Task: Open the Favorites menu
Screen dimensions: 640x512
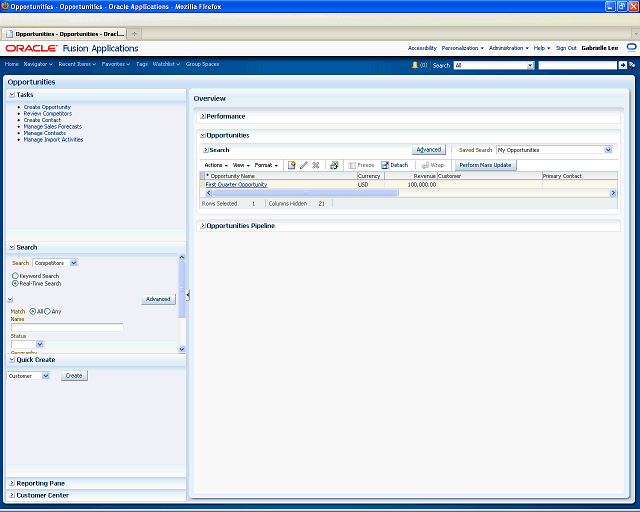Action: [x=116, y=64]
